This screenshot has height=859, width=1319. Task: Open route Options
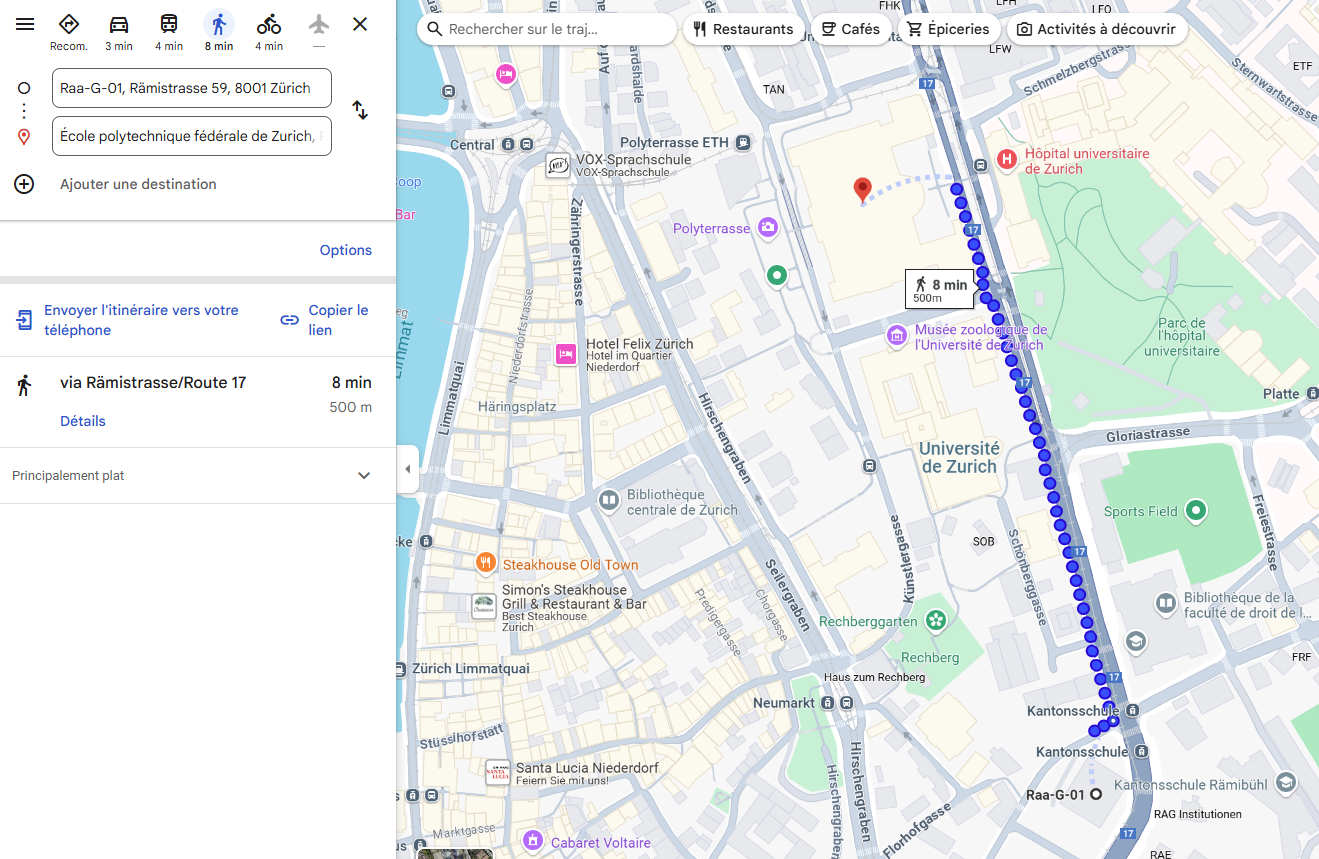click(x=346, y=250)
